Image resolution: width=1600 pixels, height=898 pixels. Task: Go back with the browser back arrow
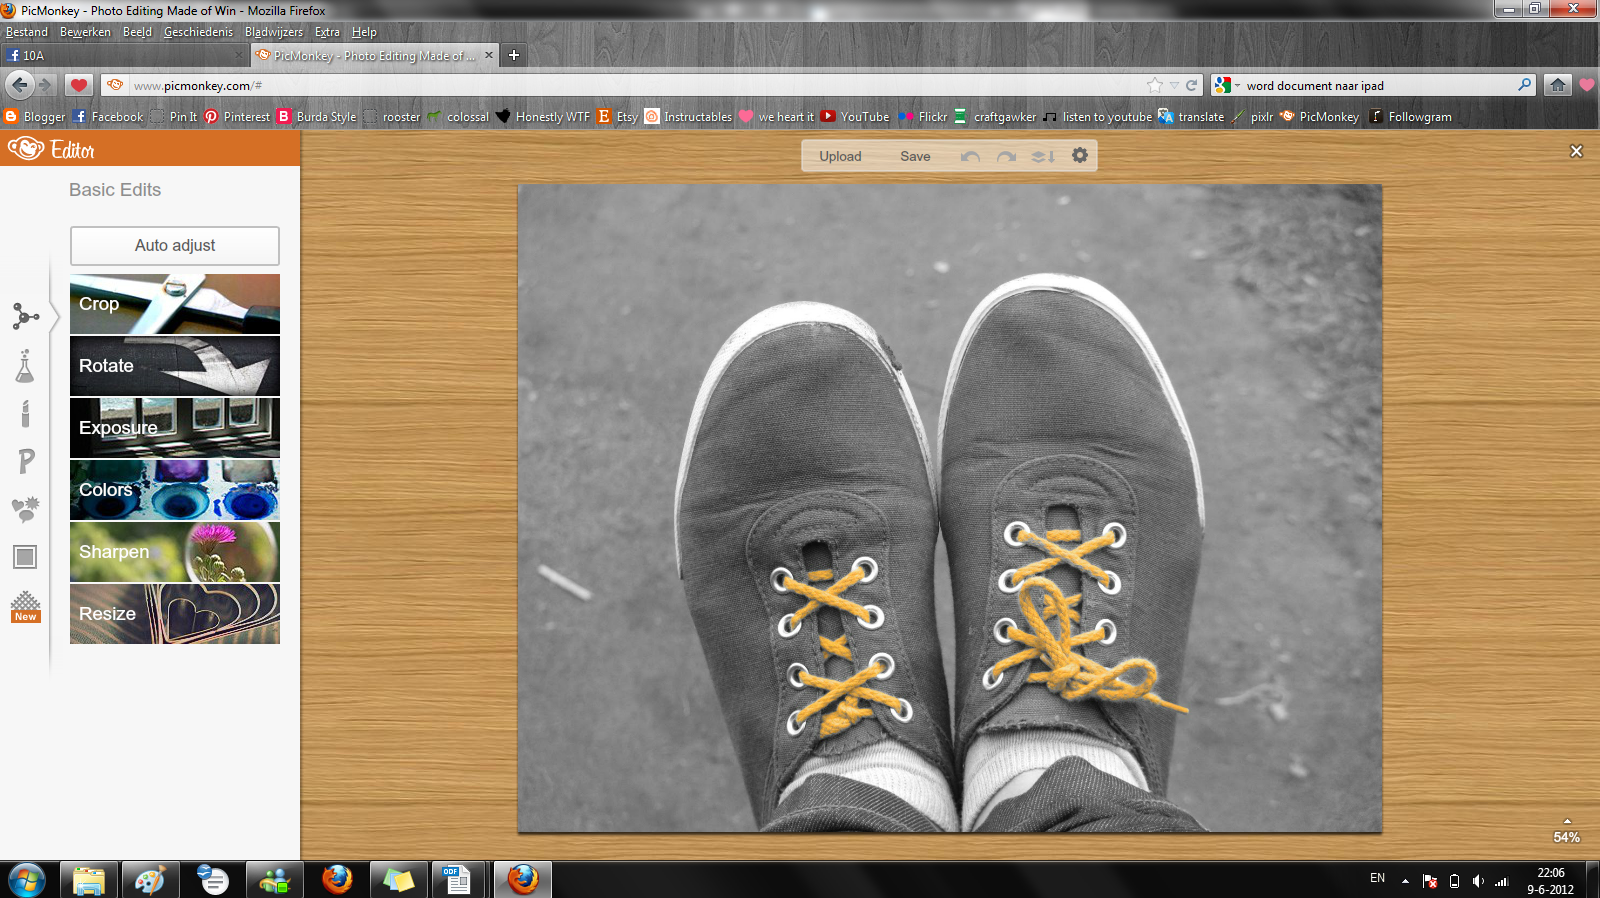20,85
